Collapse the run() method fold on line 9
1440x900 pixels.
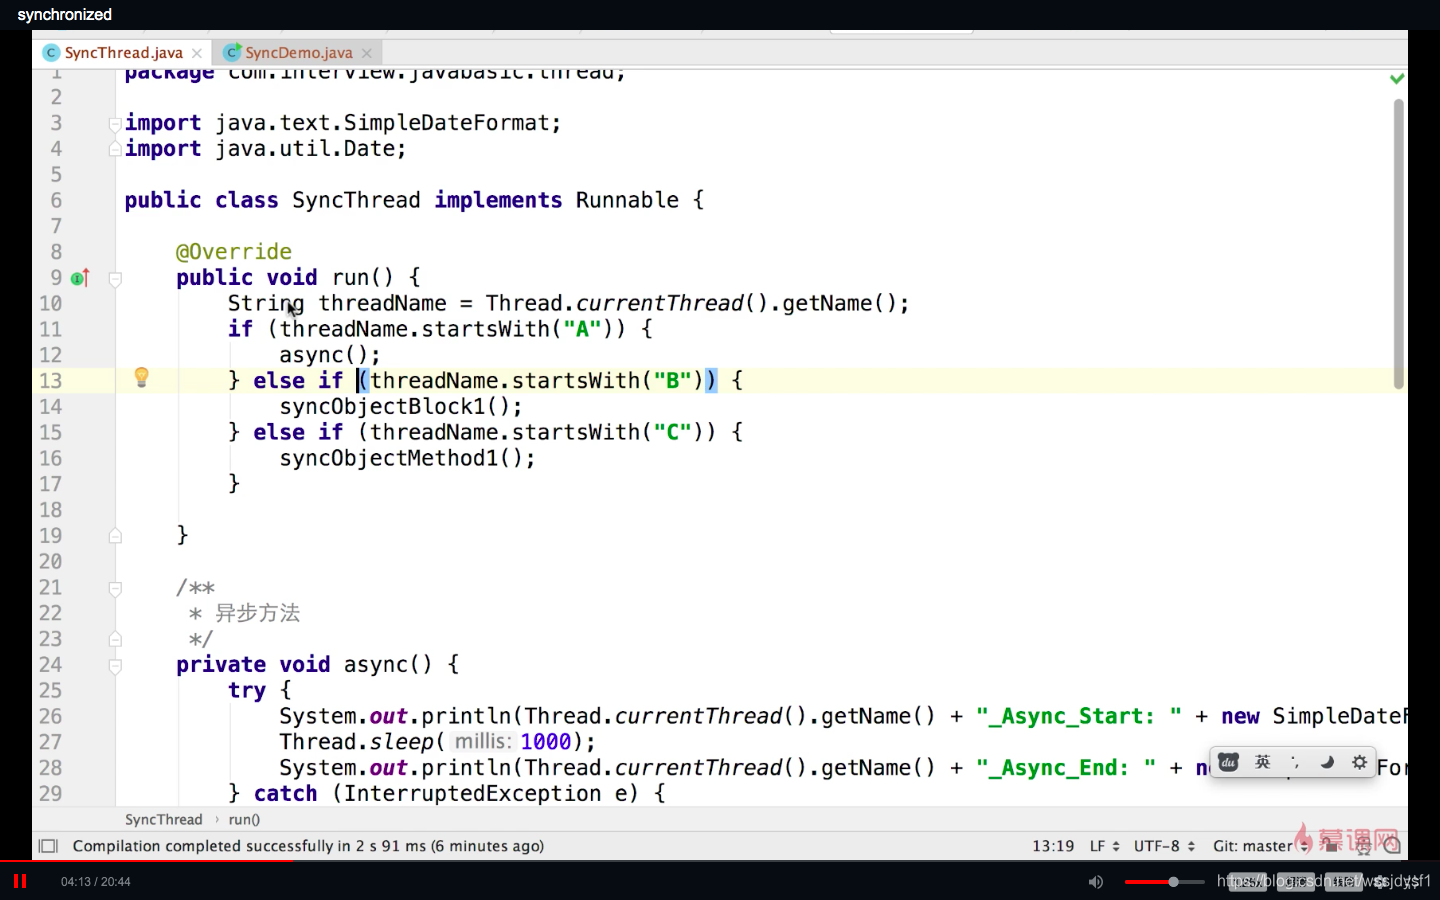[x=115, y=279]
